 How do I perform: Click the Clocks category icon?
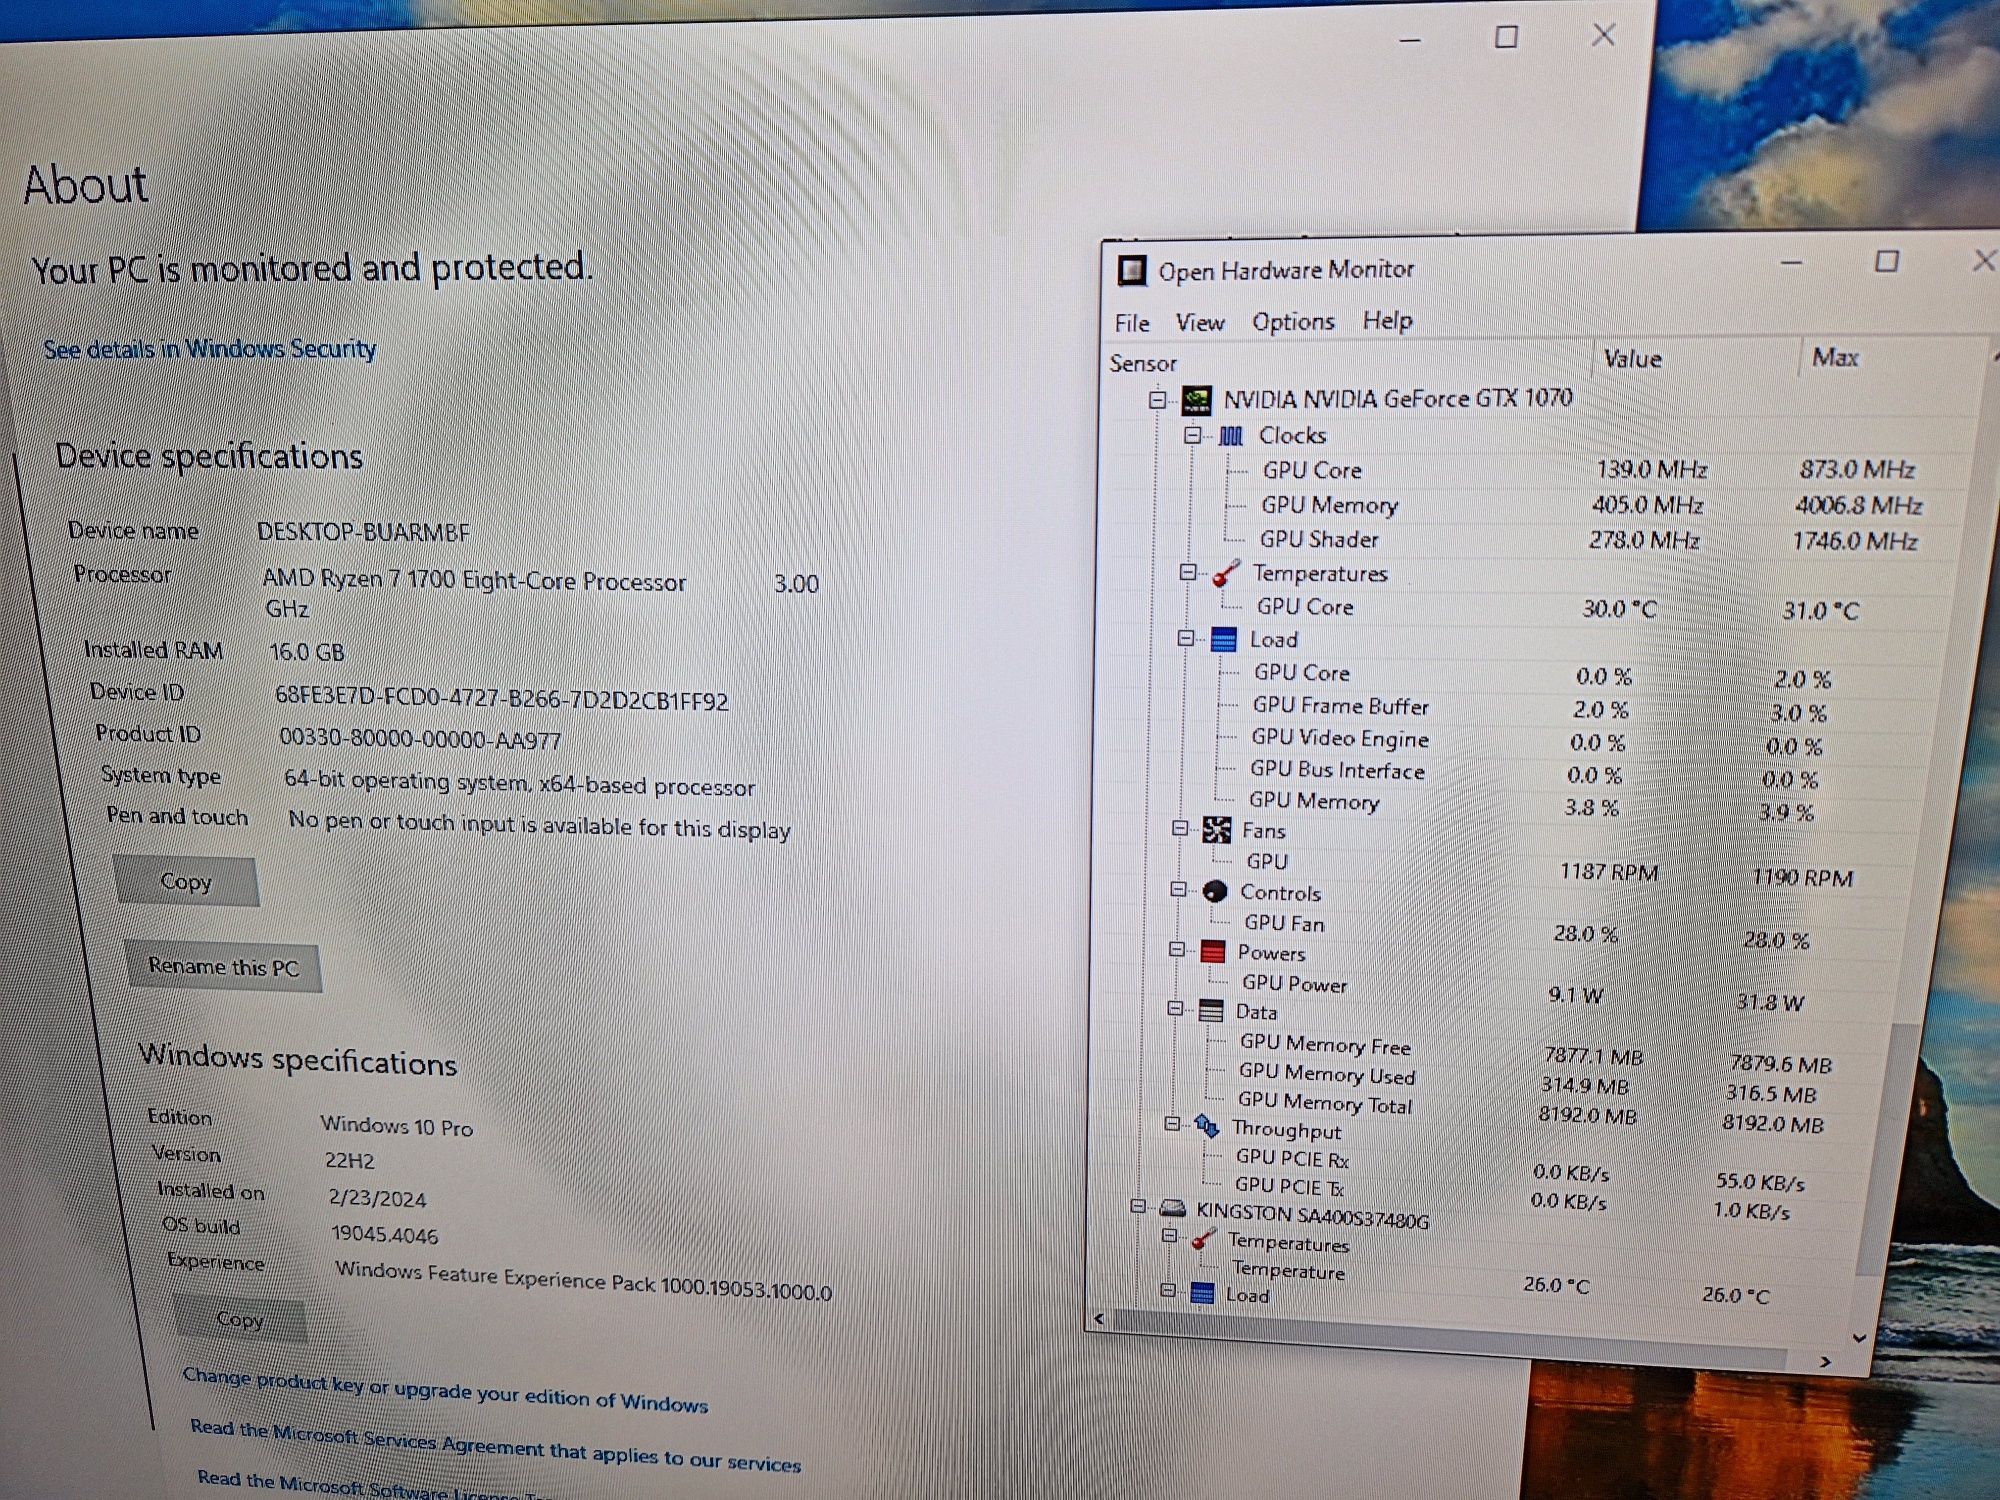[x=1231, y=436]
